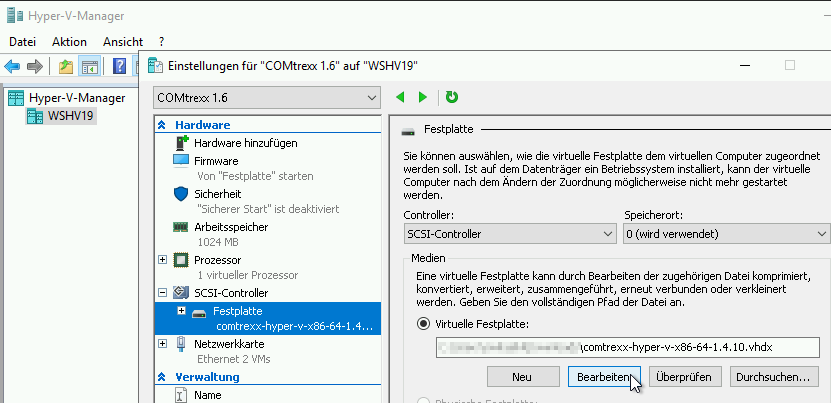Expand the Prozessor tree node
Image resolution: width=831 pixels, height=403 pixels.
pyautogui.click(x=163, y=260)
